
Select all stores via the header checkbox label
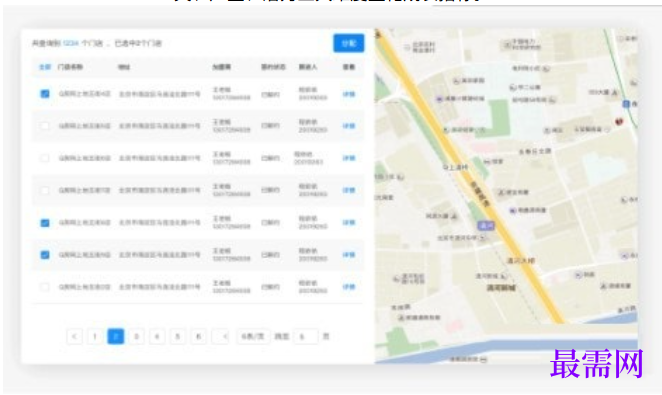(44, 67)
